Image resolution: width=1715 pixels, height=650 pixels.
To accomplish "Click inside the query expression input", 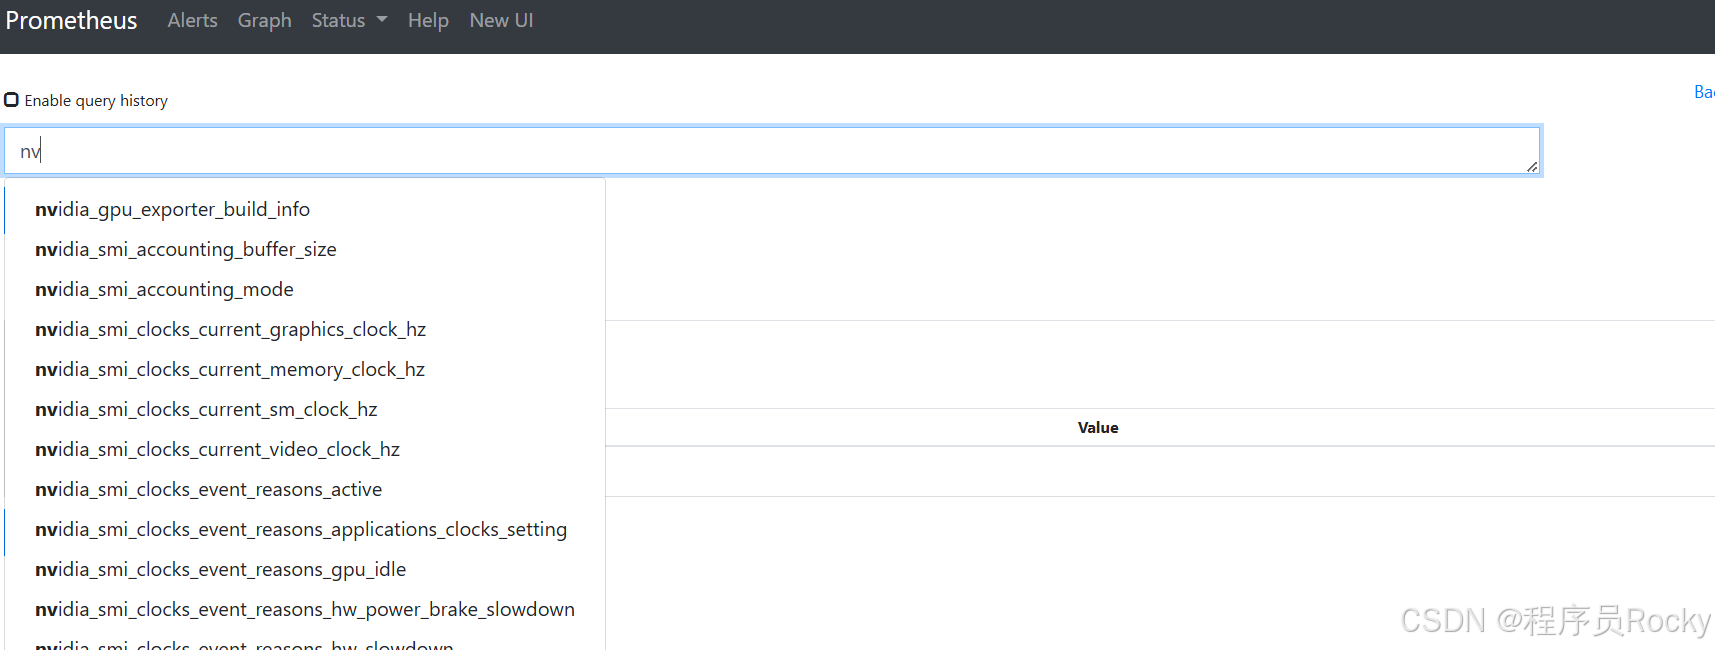I will (770, 151).
